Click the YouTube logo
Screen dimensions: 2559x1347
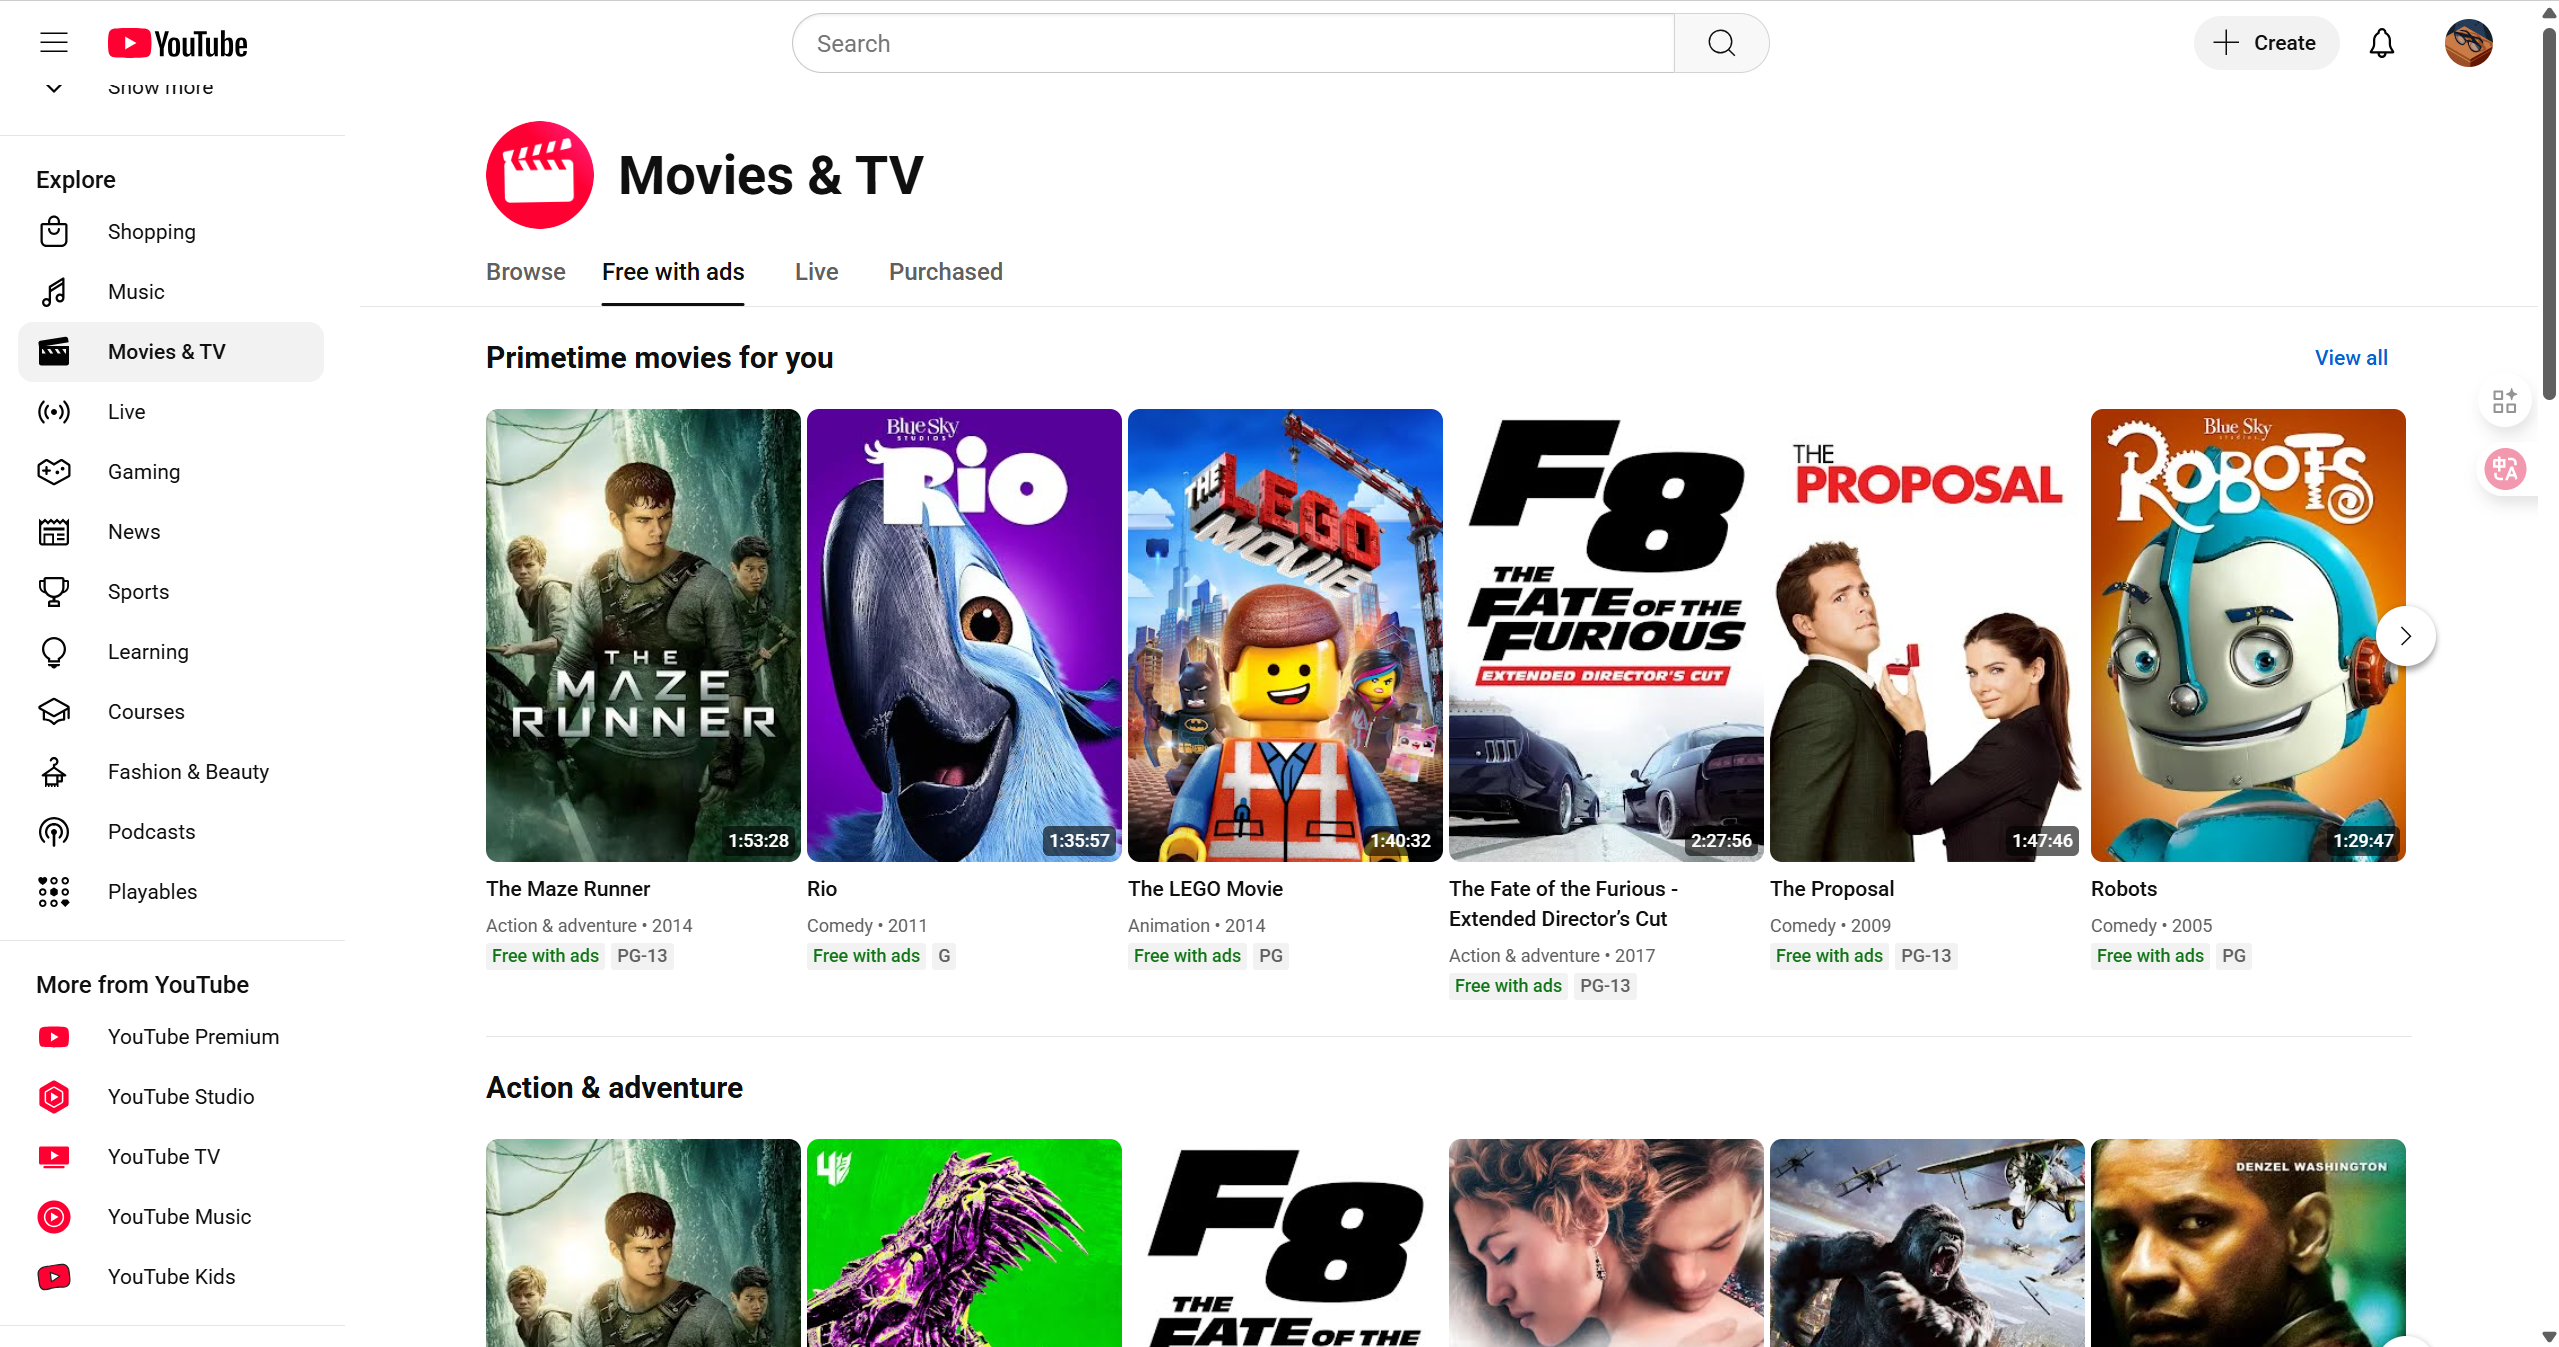178,44
